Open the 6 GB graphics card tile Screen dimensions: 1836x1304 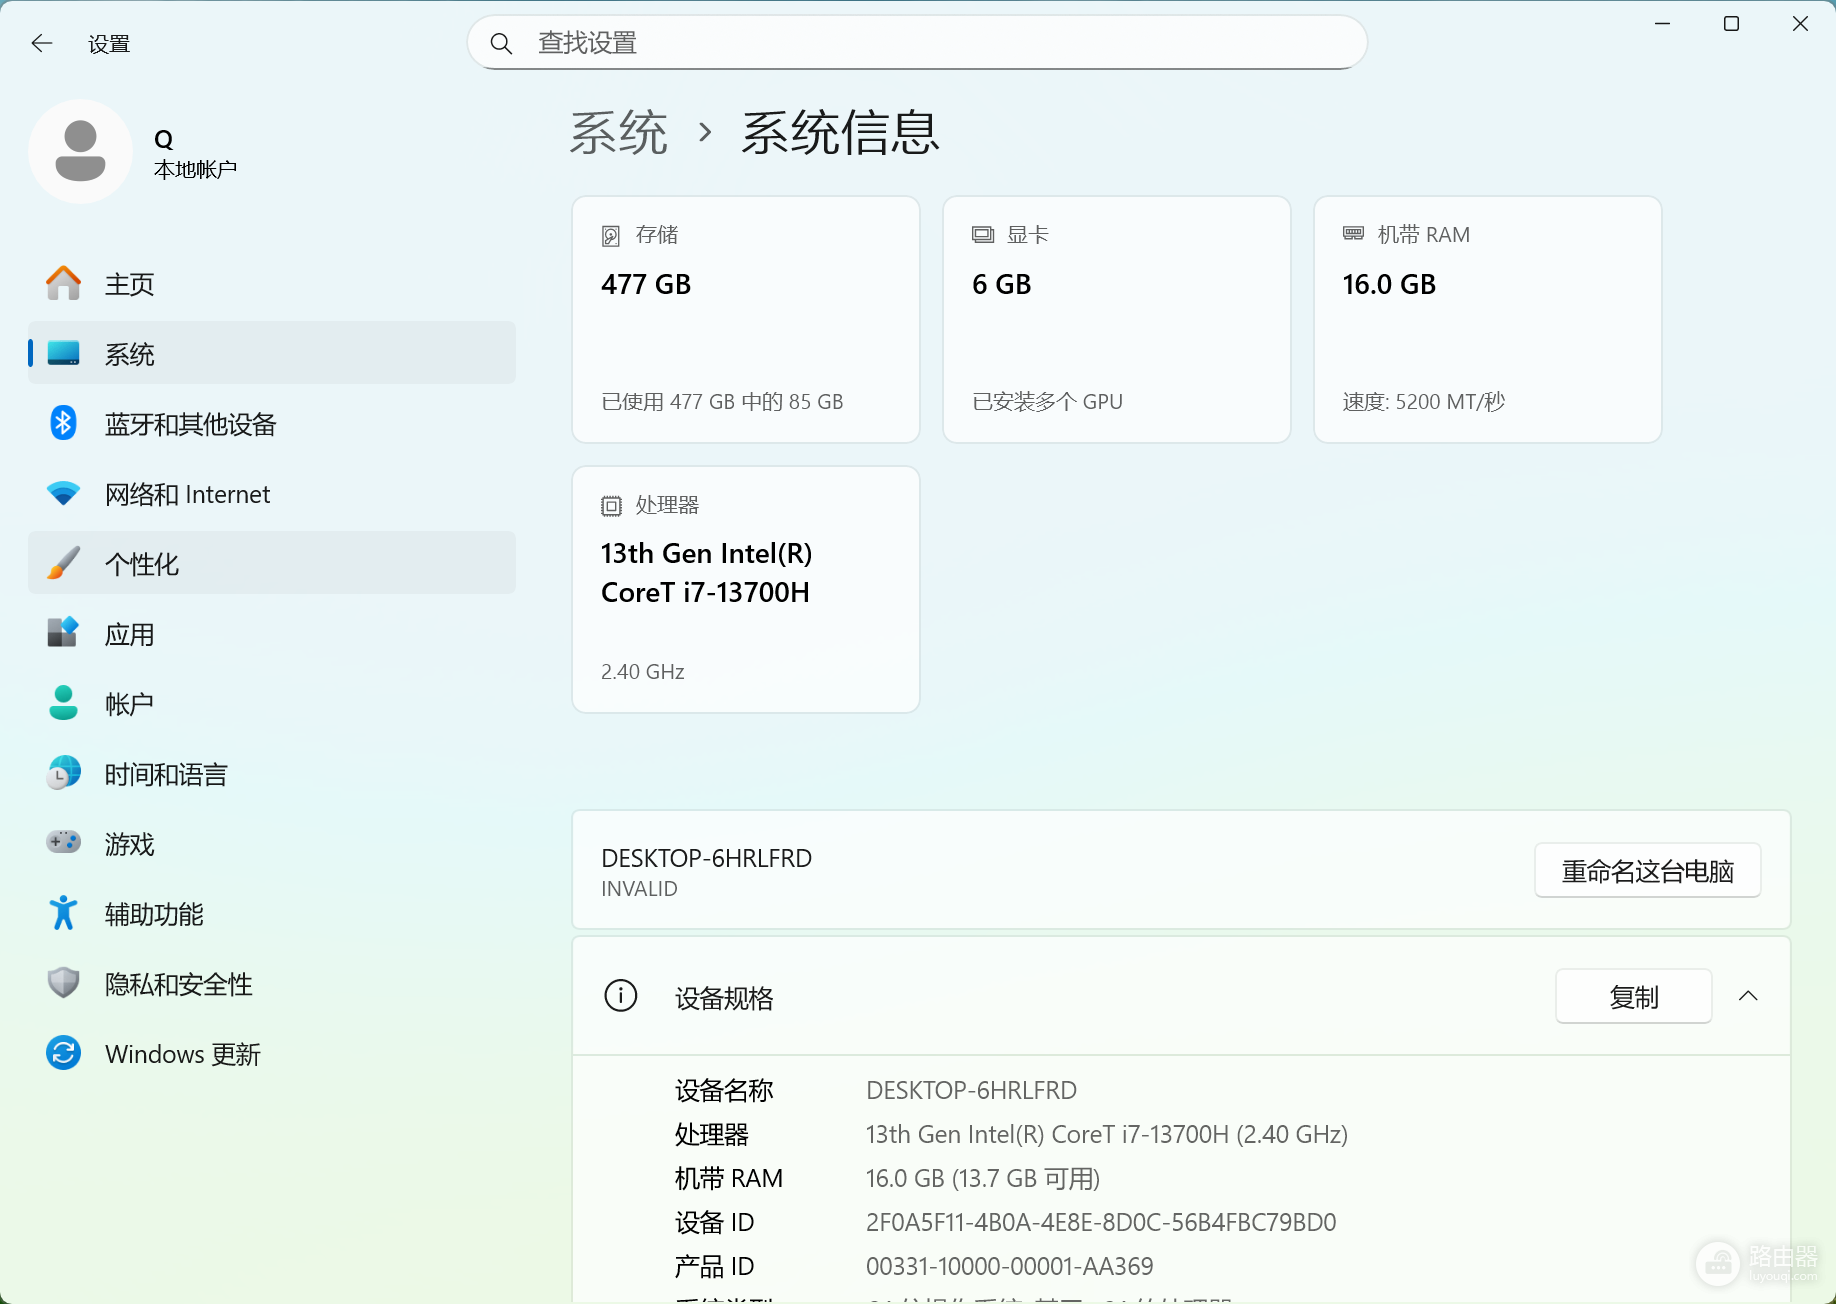(x=1117, y=320)
